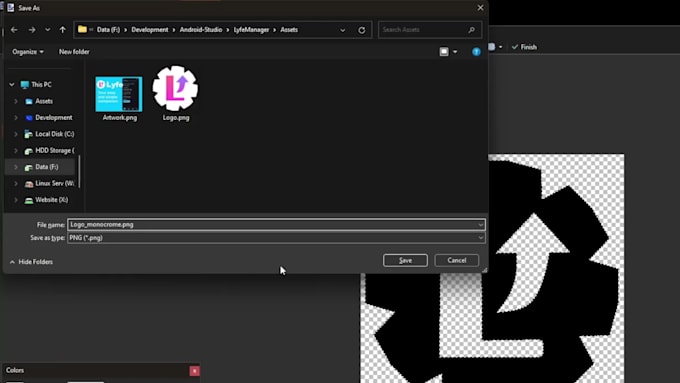Open recent locations dropdown arrow

tap(47, 30)
